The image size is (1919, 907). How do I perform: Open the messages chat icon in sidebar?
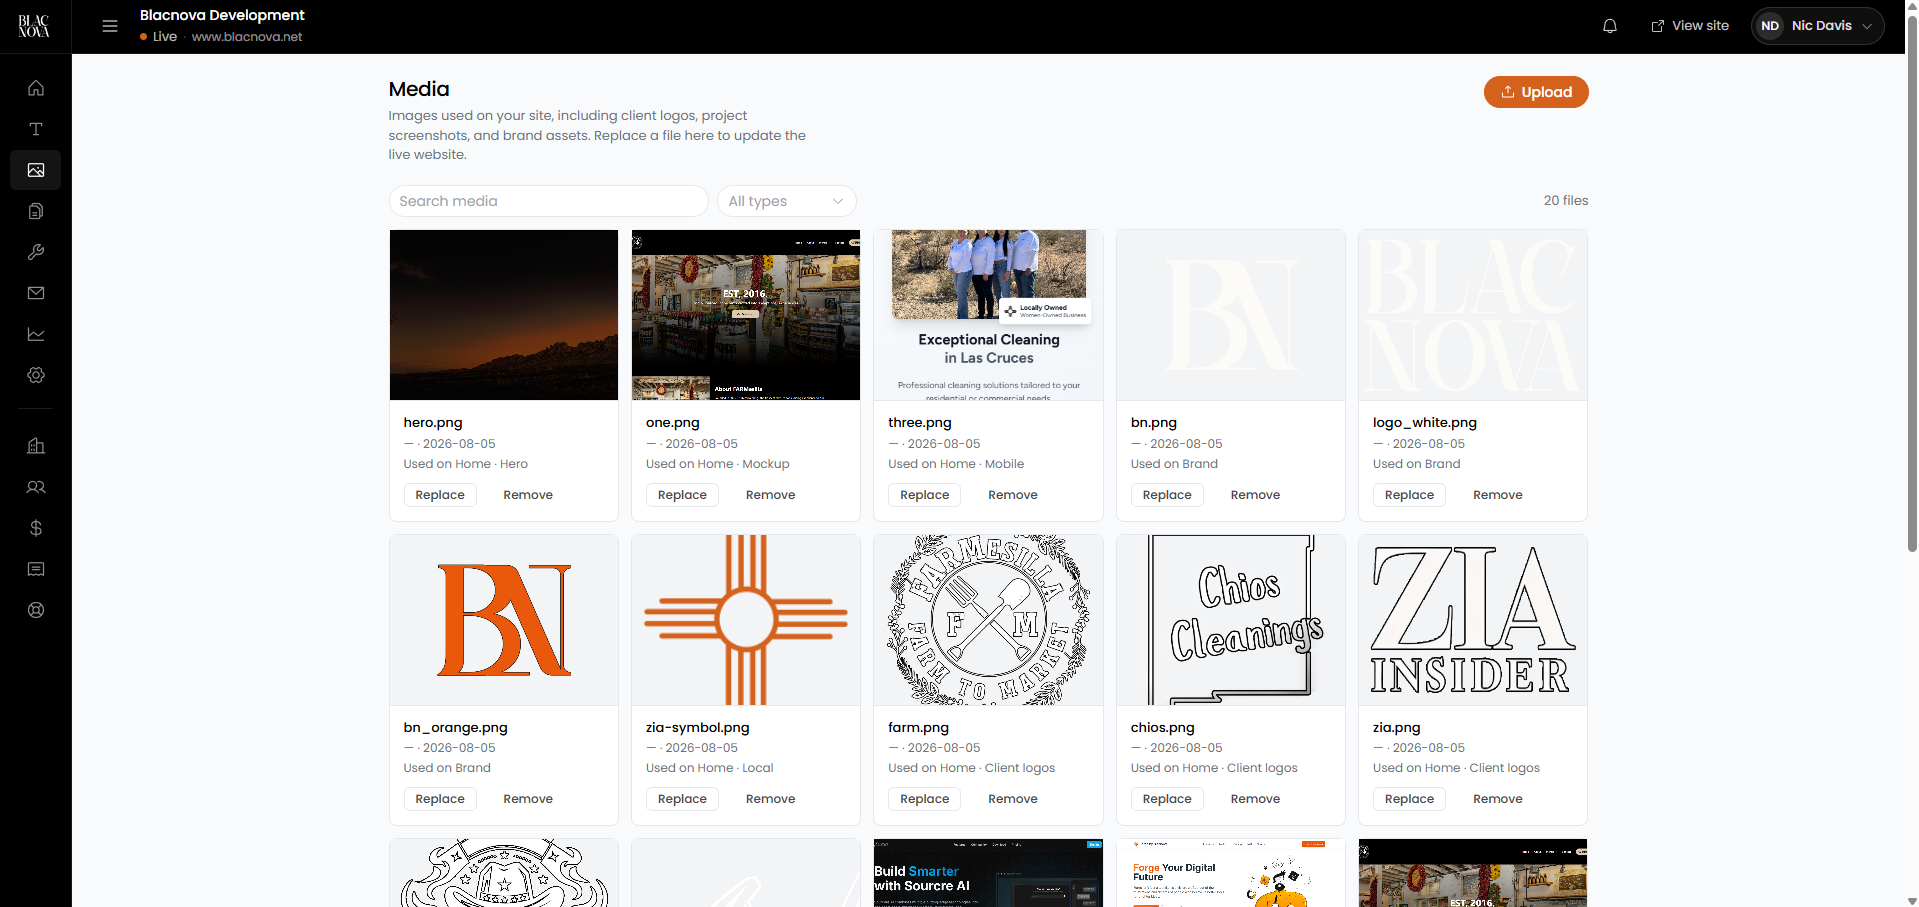pyautogui.click(x=36, y=569)
